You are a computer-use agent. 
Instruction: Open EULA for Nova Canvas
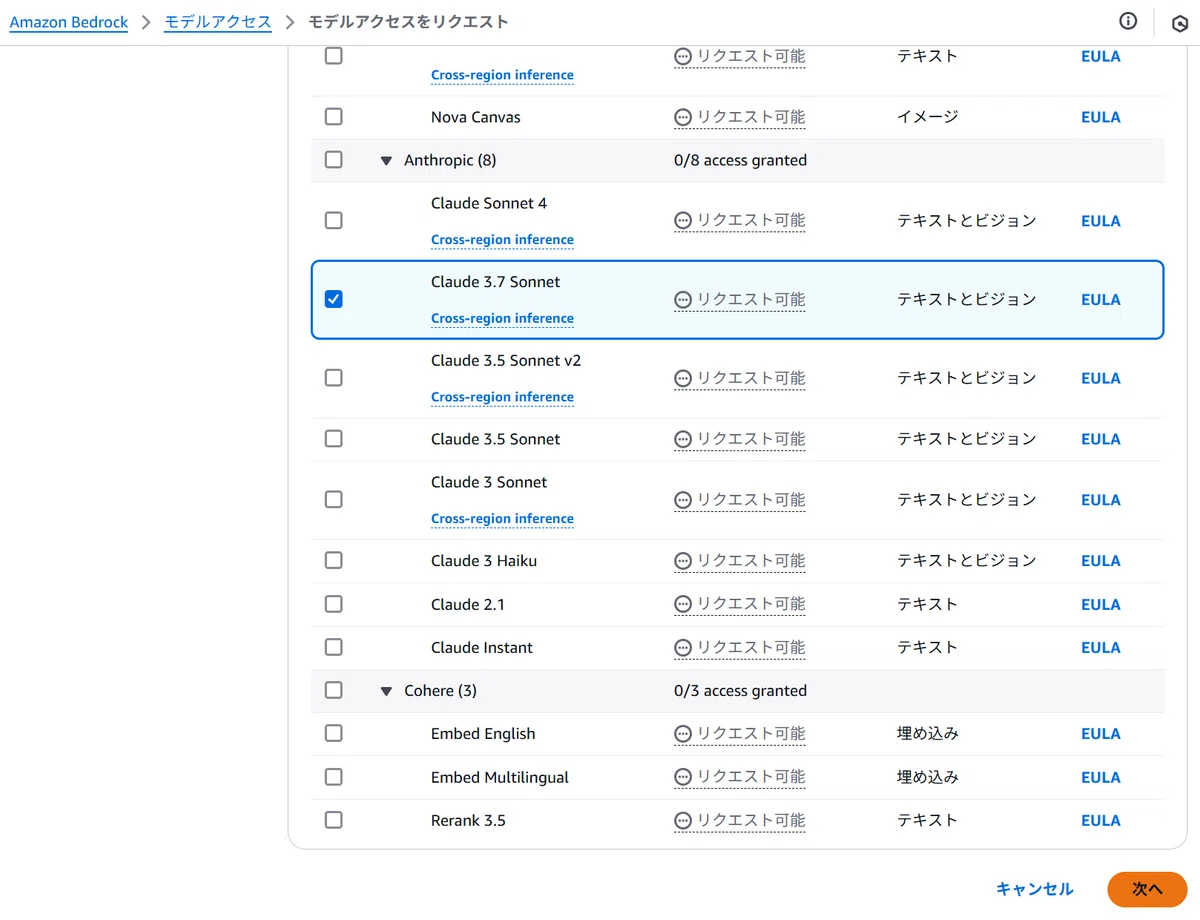(1101, 117)
